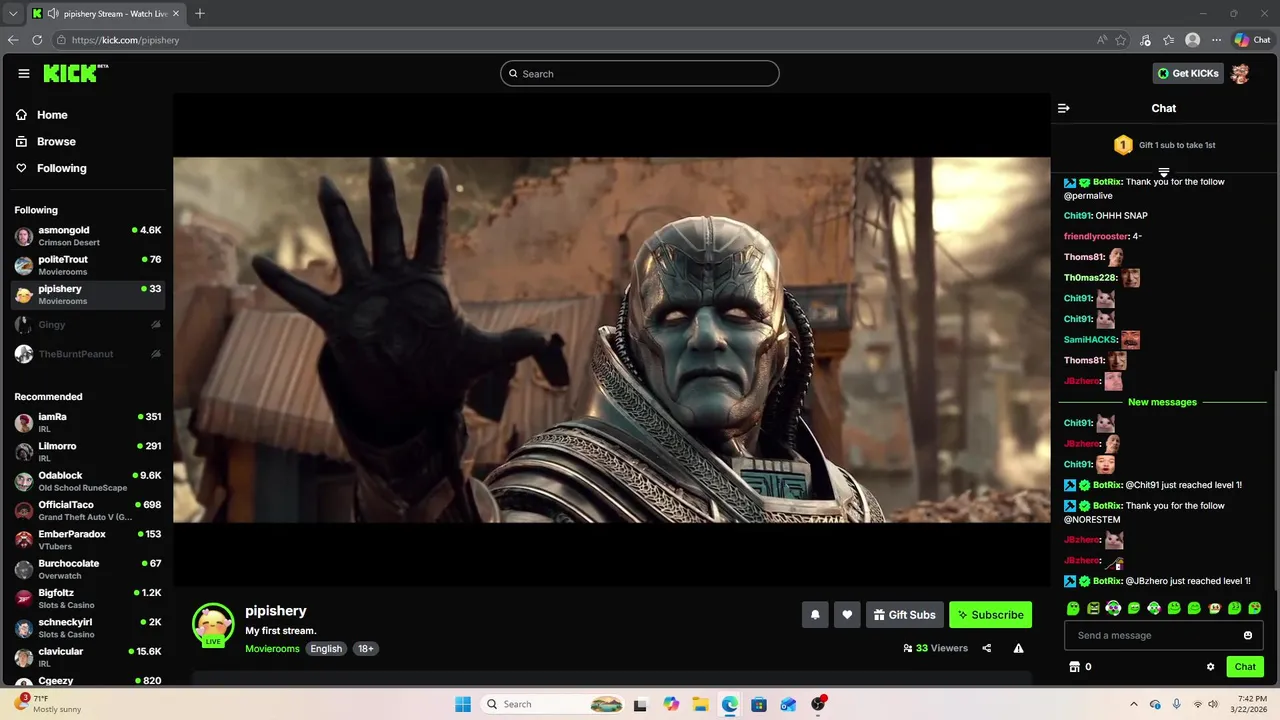Image resolution: width=1280 pixels, height=720 pixels.
Task: Open the hamburger sidebar menu
Action: pyautogui.click(x=24, y=73)
